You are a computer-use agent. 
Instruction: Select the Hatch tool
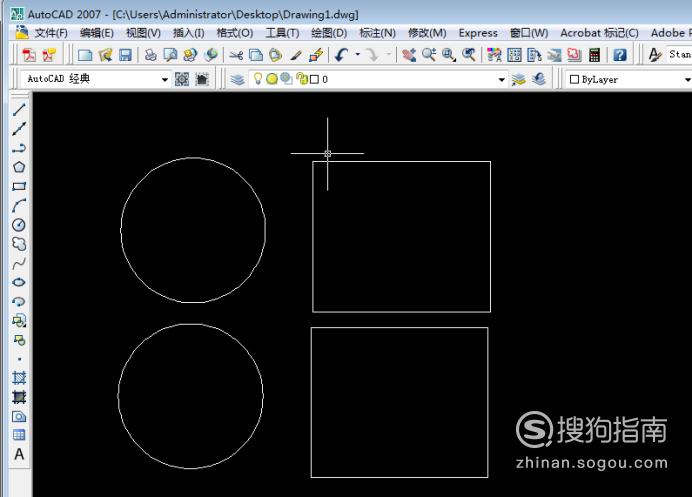pyautogui.click(x=19, y=378)
